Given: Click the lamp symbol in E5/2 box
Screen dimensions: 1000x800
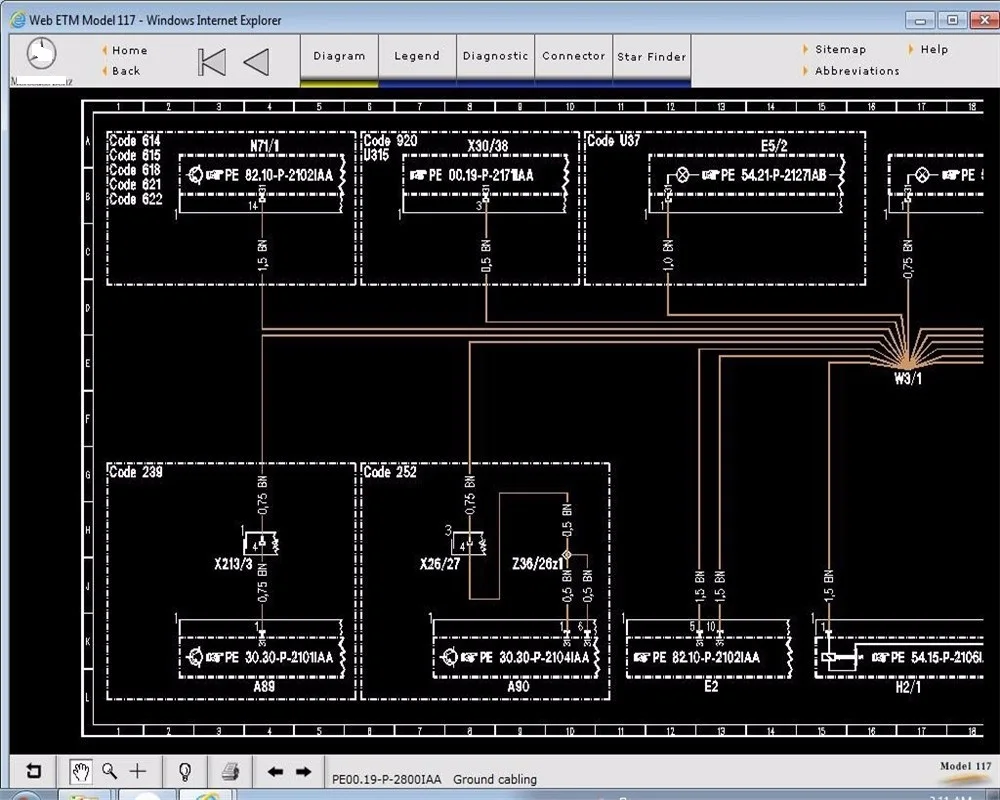Looking at the screenshot, I should tap(683, 175).
